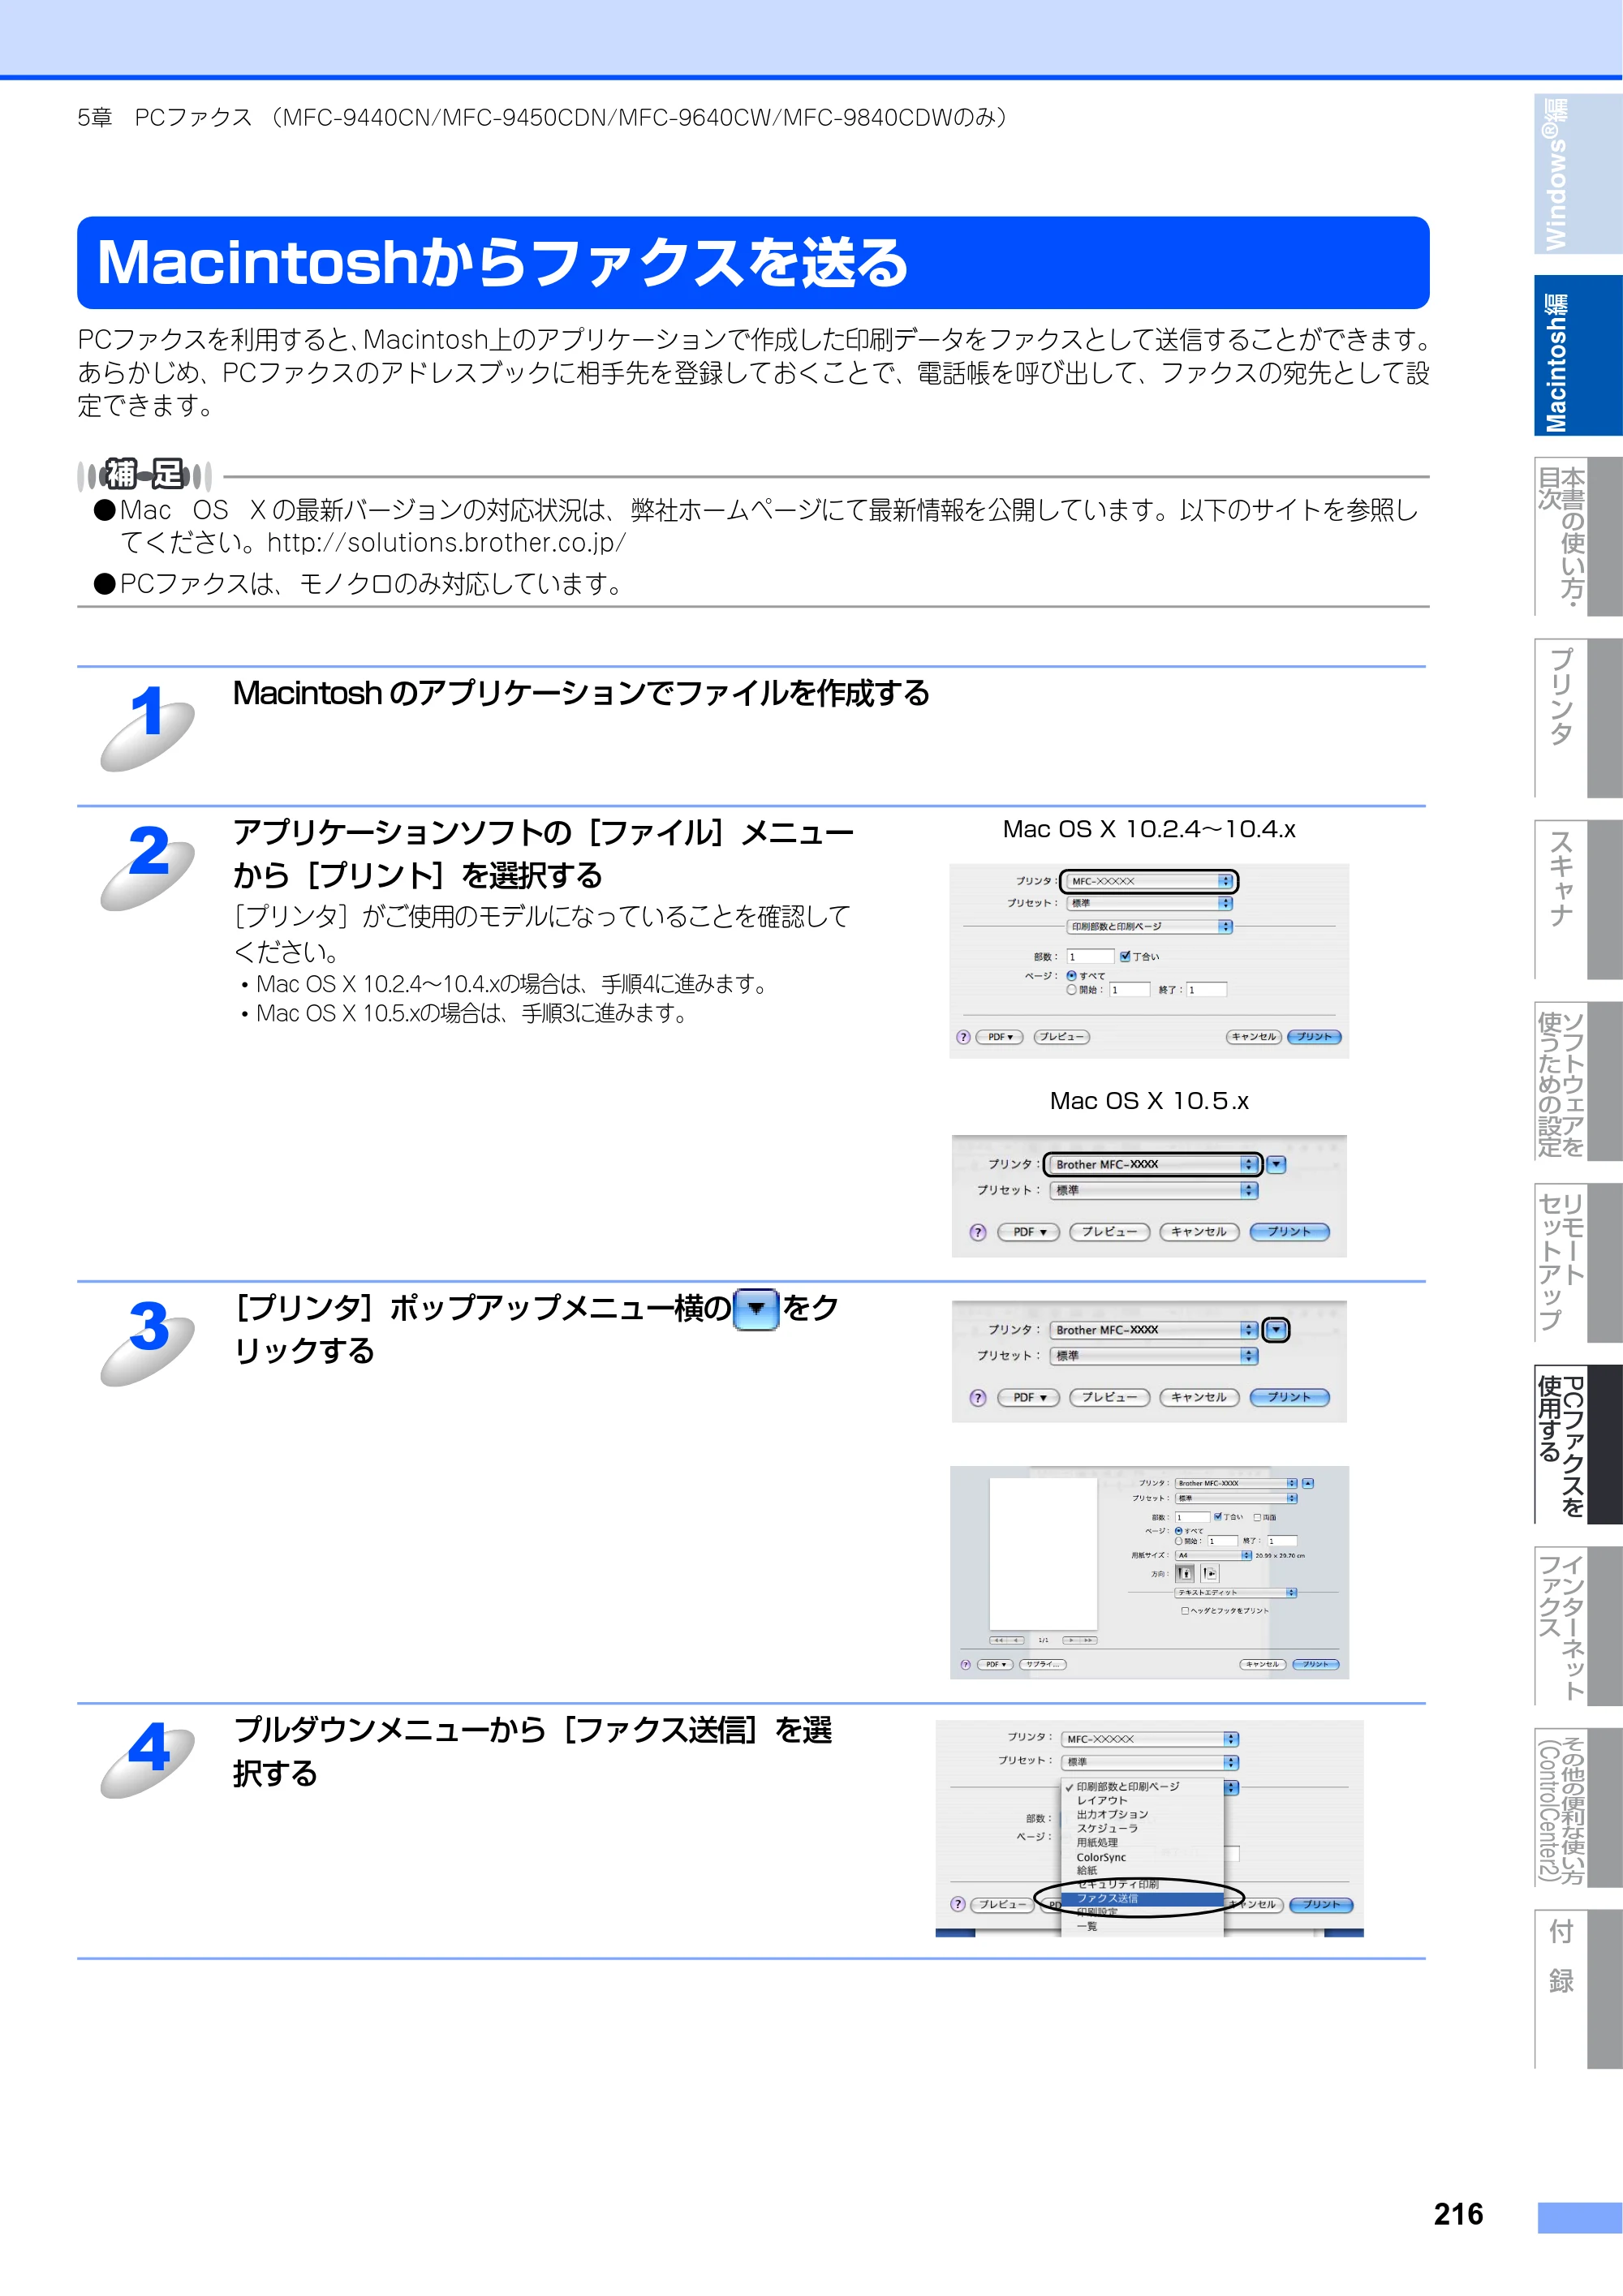Choose スケジューラ in step 4's pulldown menu
The height and width of the screenshot is (2296, 1623).
1141,1828
